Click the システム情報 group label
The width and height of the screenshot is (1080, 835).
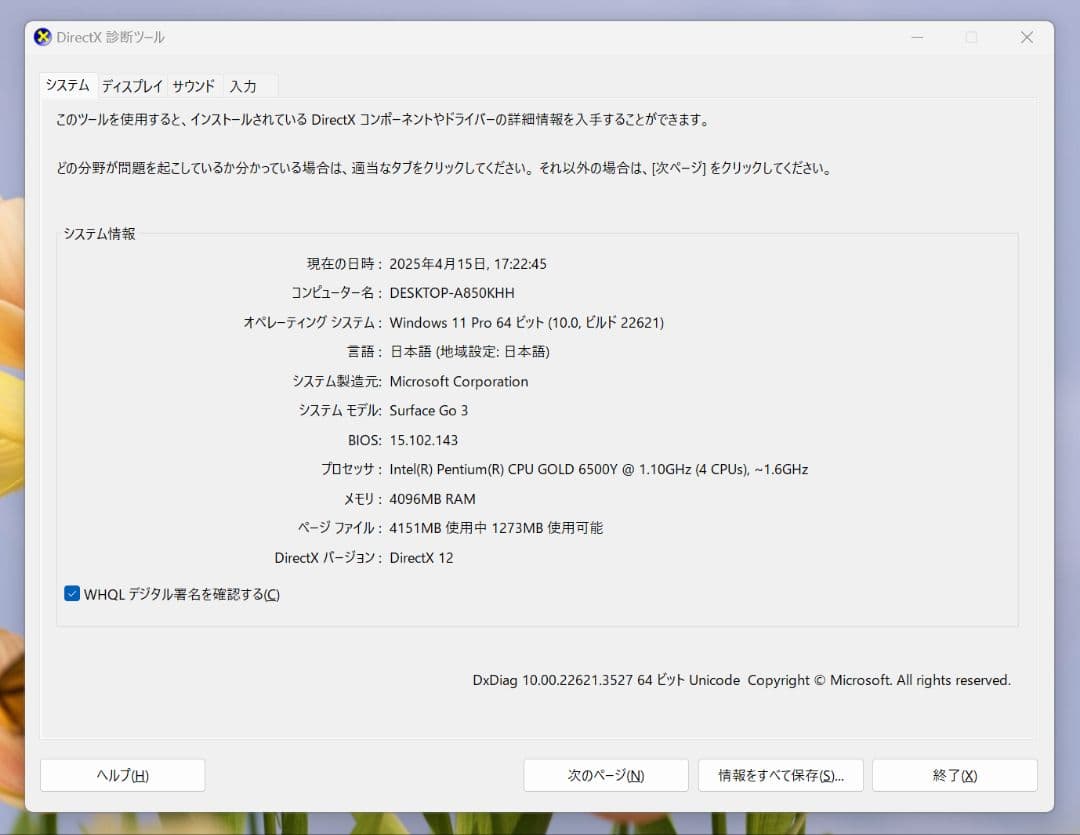[100, 234]
